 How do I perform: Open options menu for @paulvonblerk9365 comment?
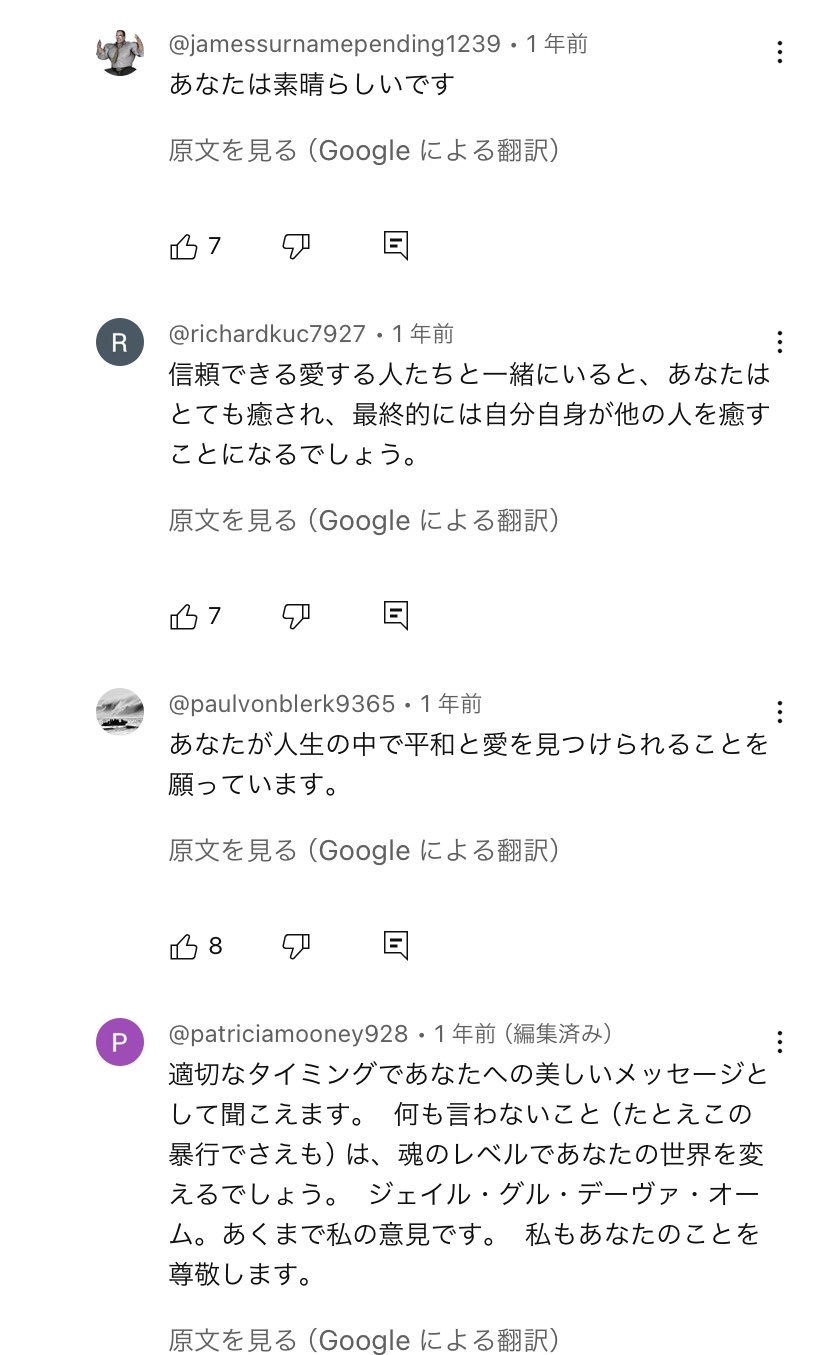779,712
